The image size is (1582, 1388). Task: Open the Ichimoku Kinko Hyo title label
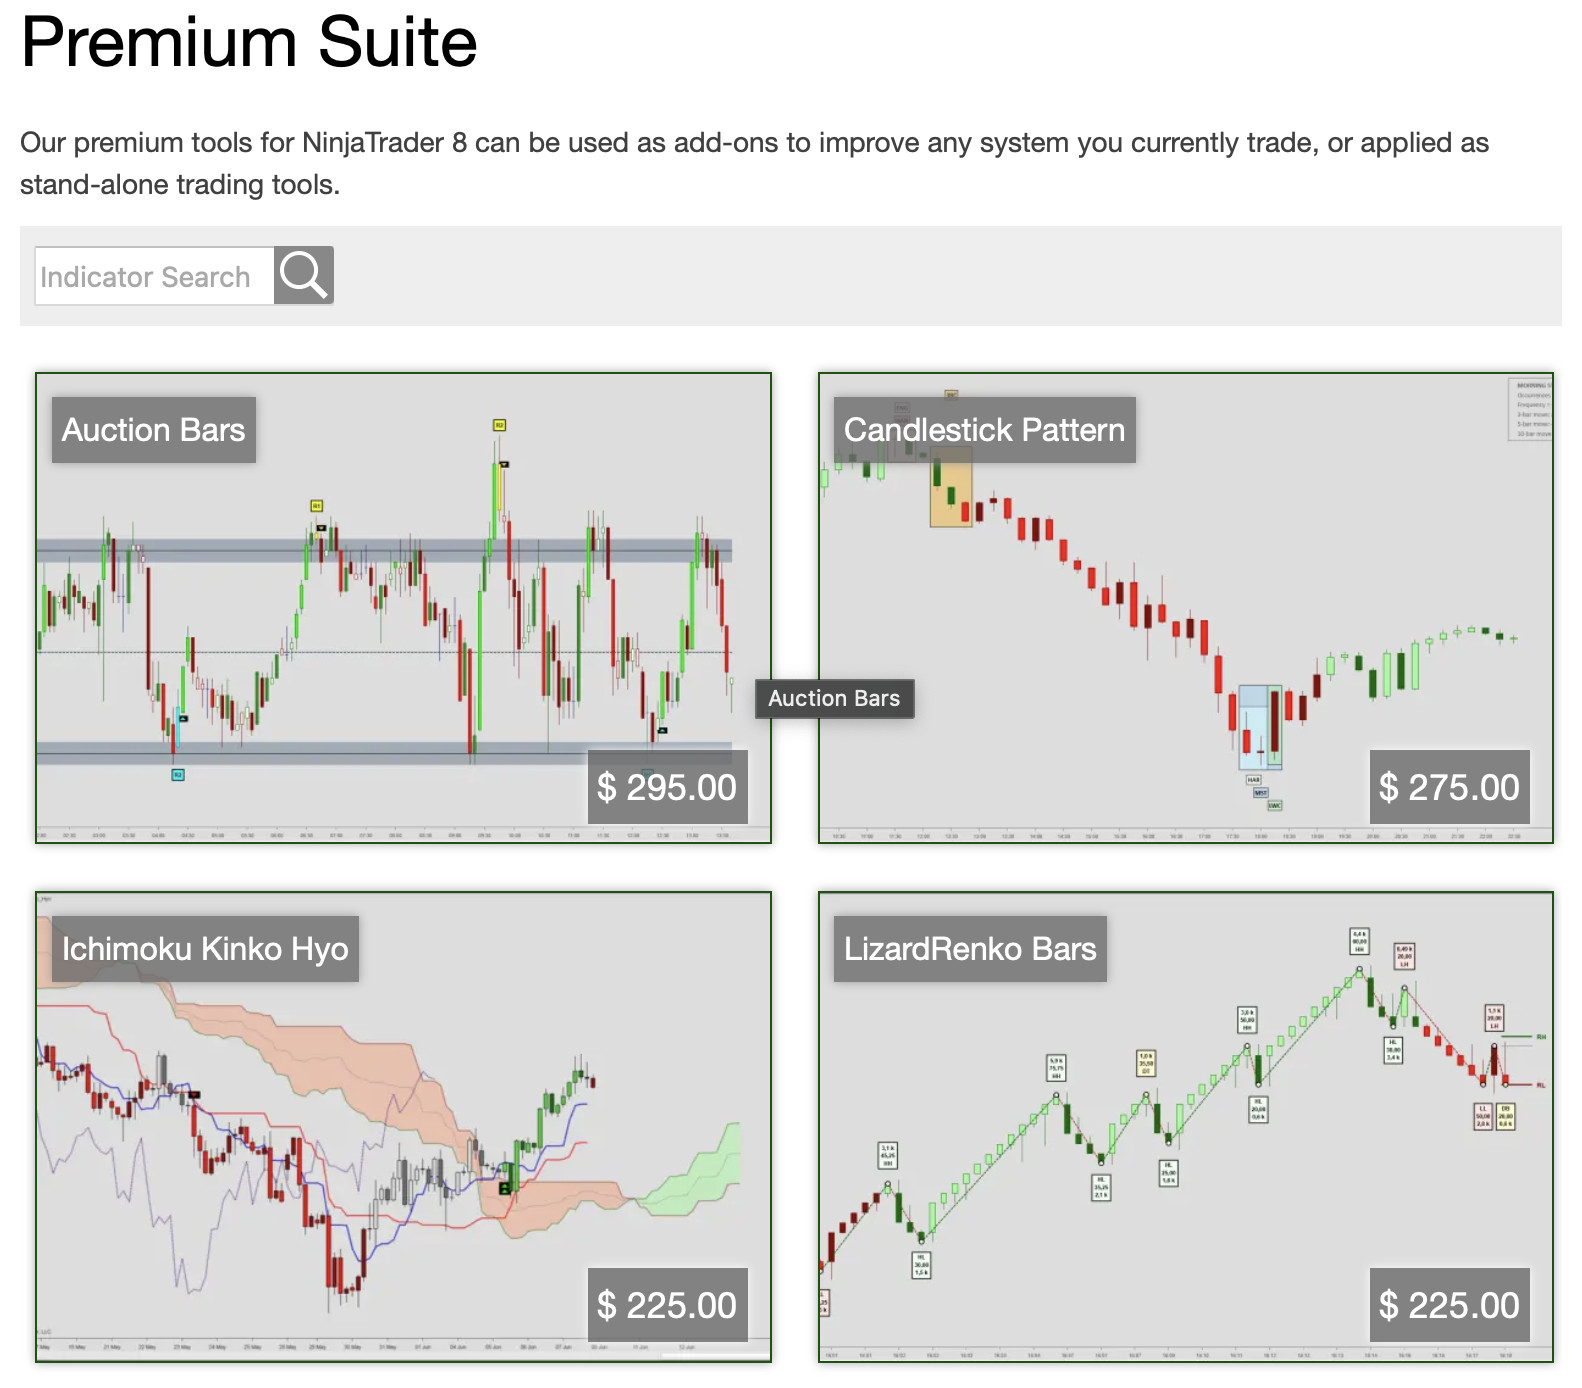[205, 948]
